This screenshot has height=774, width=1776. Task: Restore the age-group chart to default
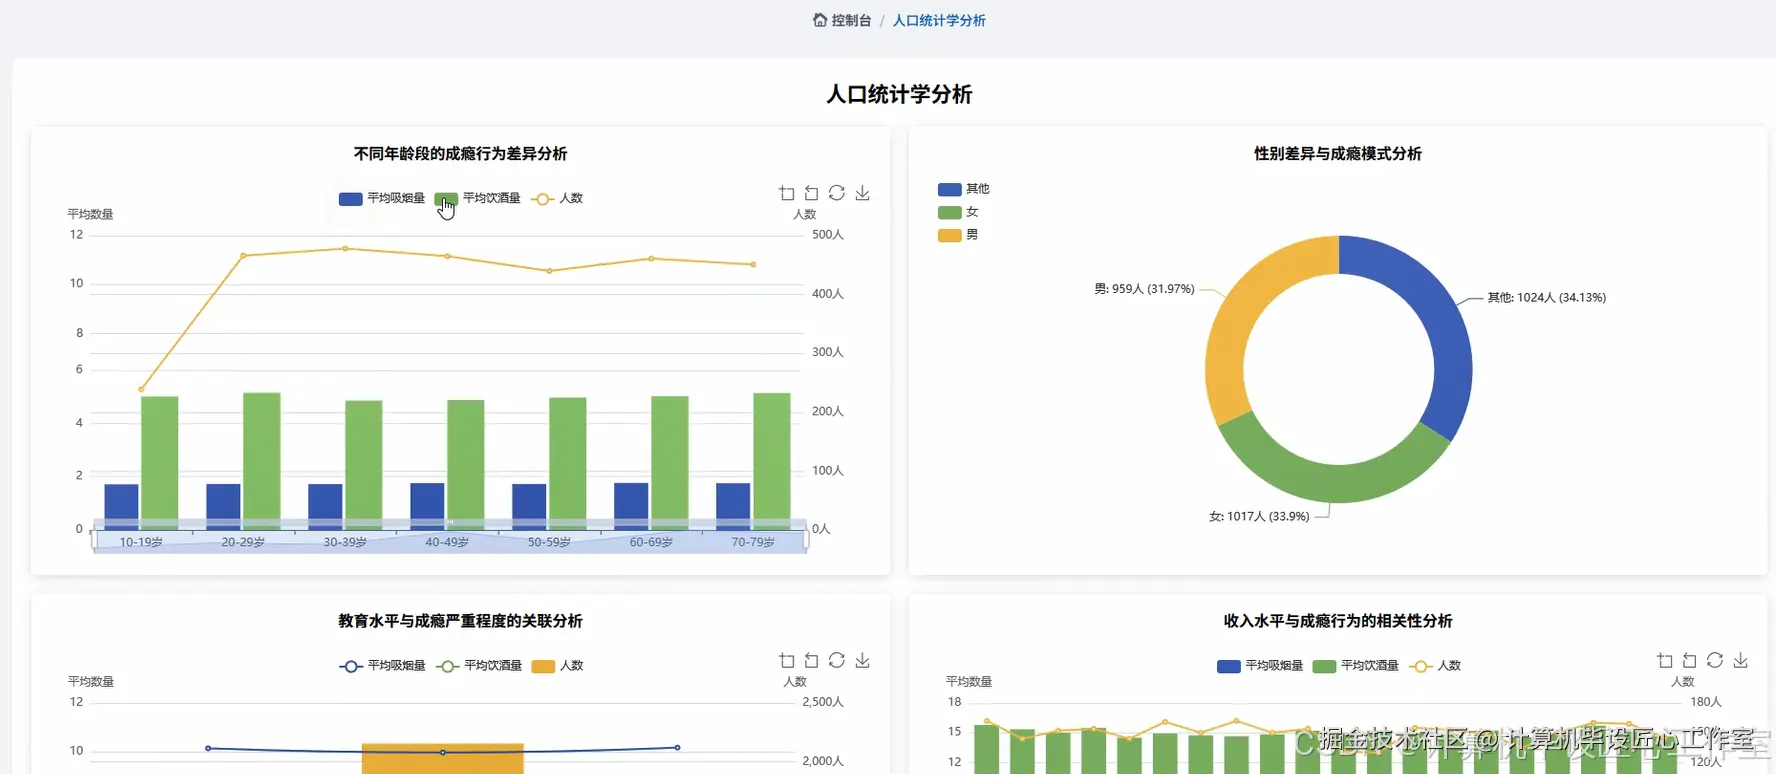(x=837, y=193)
